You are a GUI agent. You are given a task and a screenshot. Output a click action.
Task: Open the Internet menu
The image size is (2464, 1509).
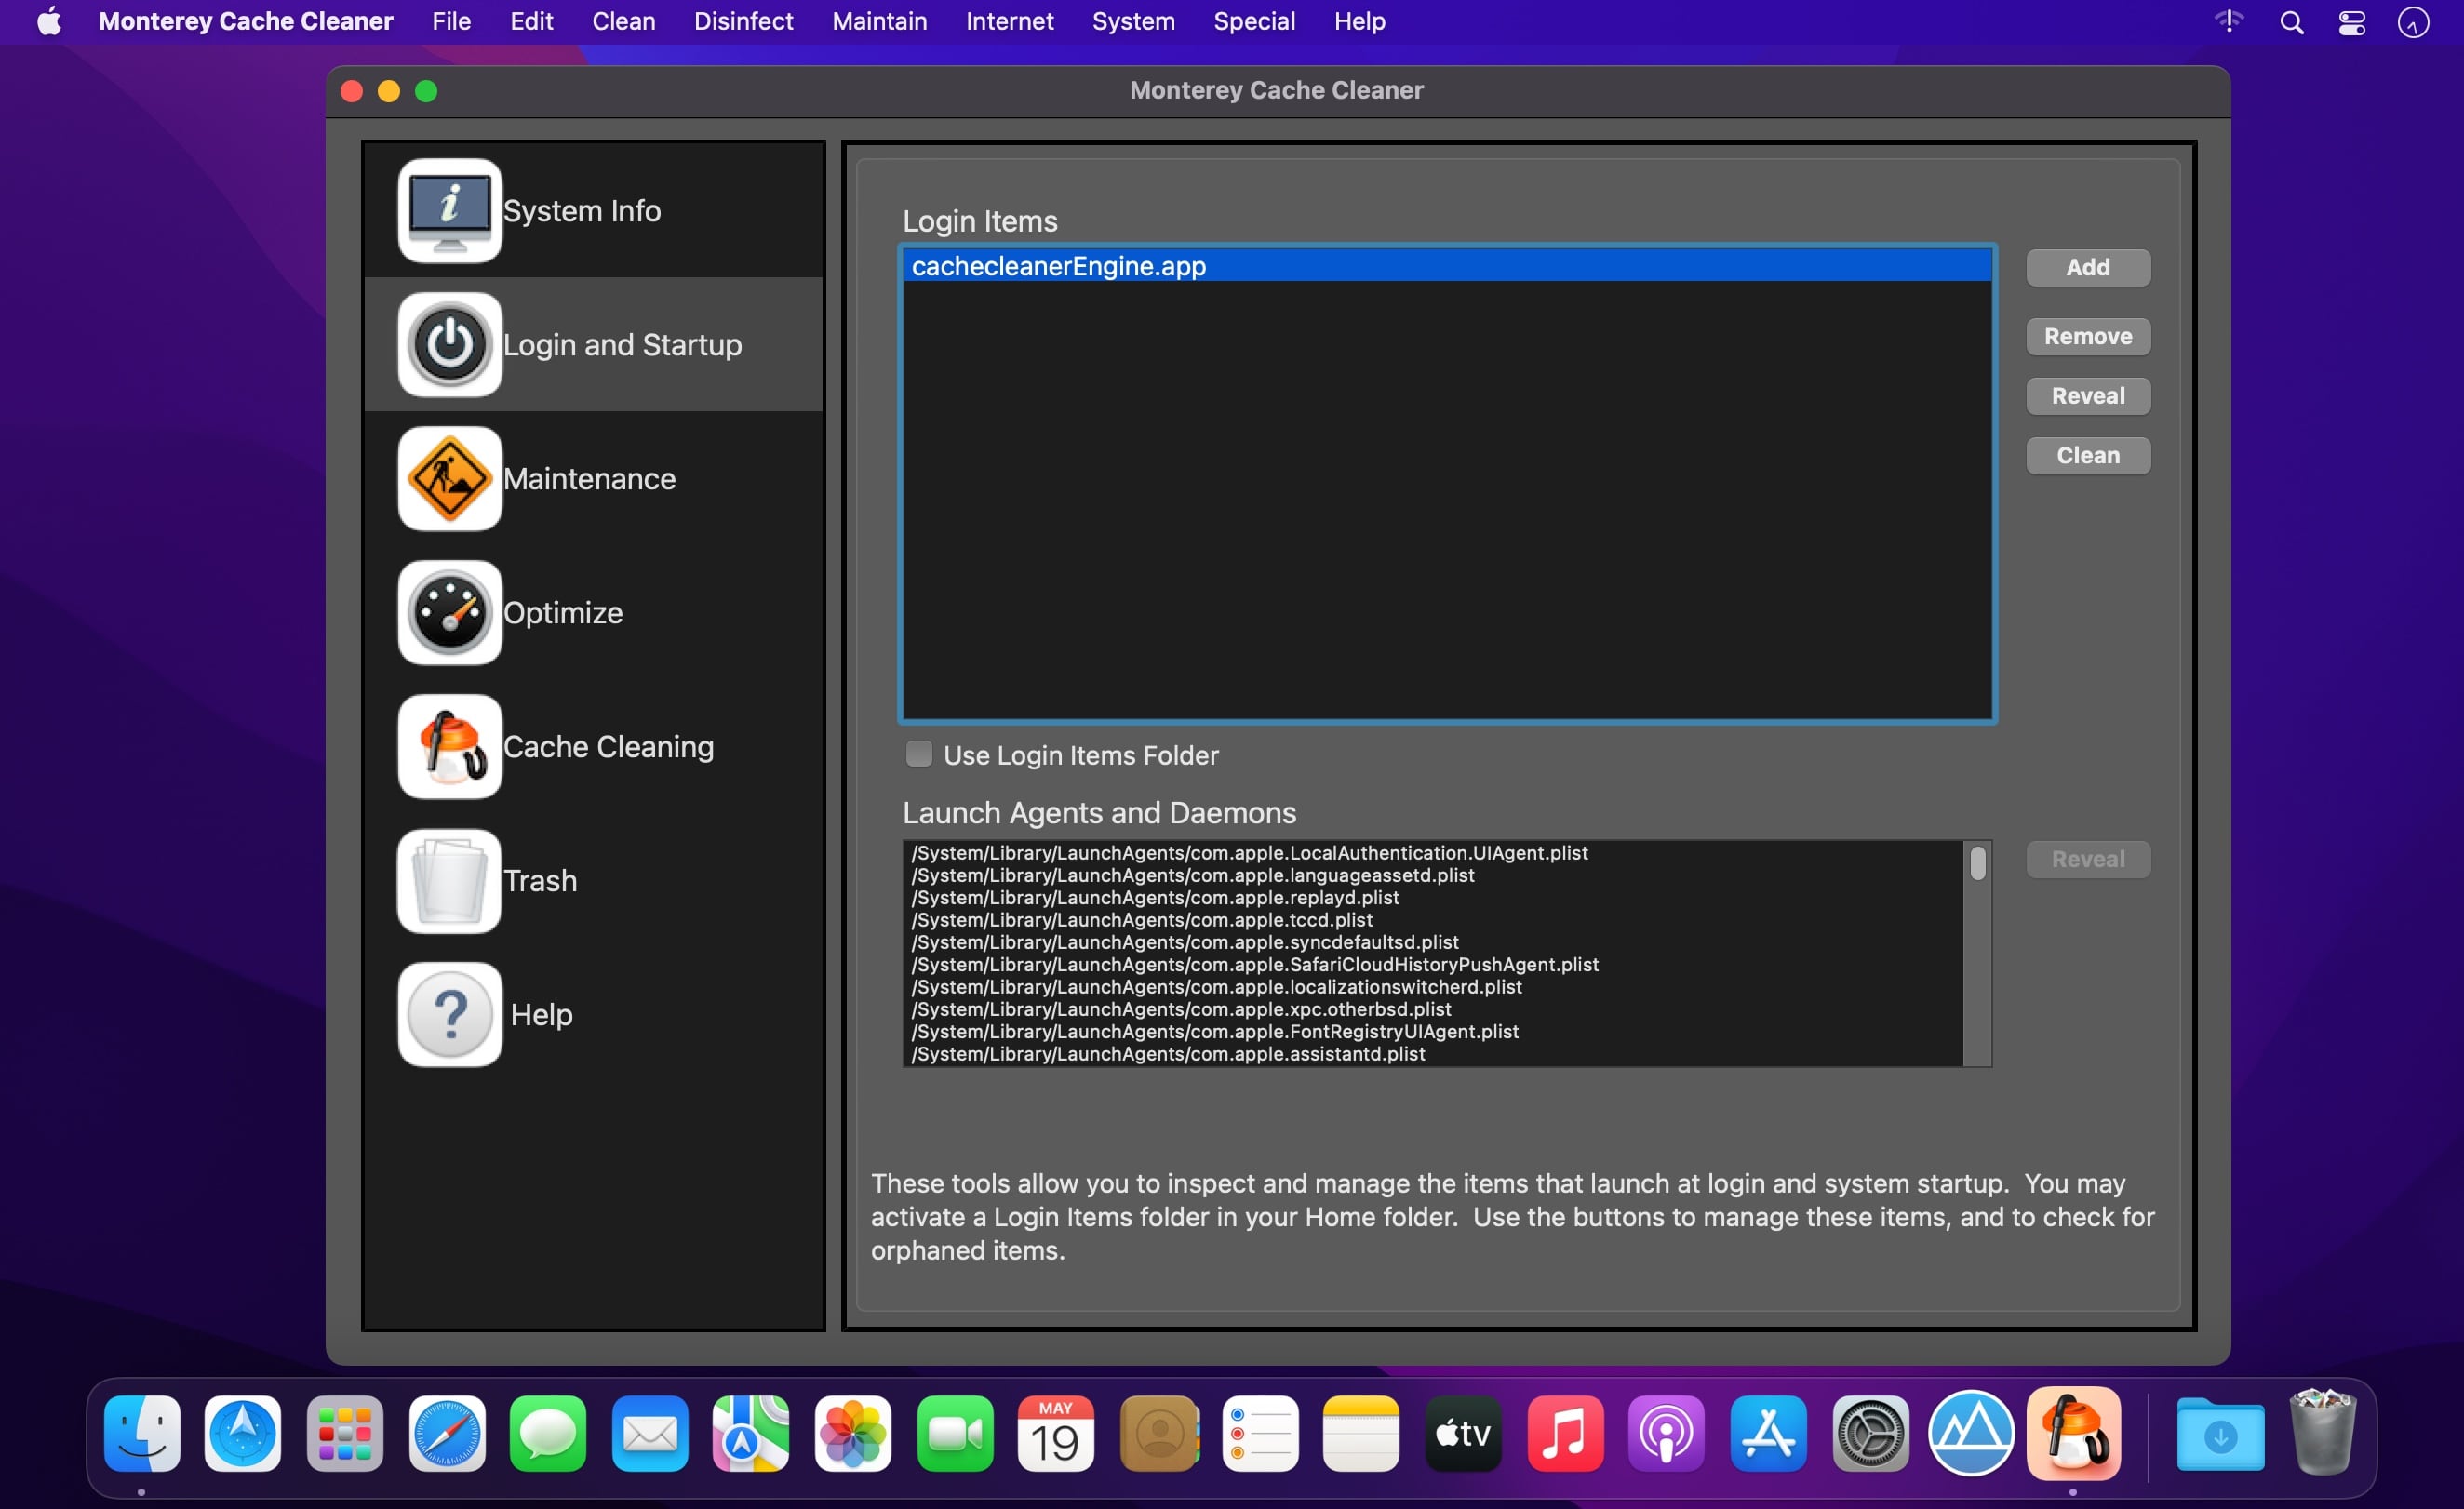coord(1009,21)
